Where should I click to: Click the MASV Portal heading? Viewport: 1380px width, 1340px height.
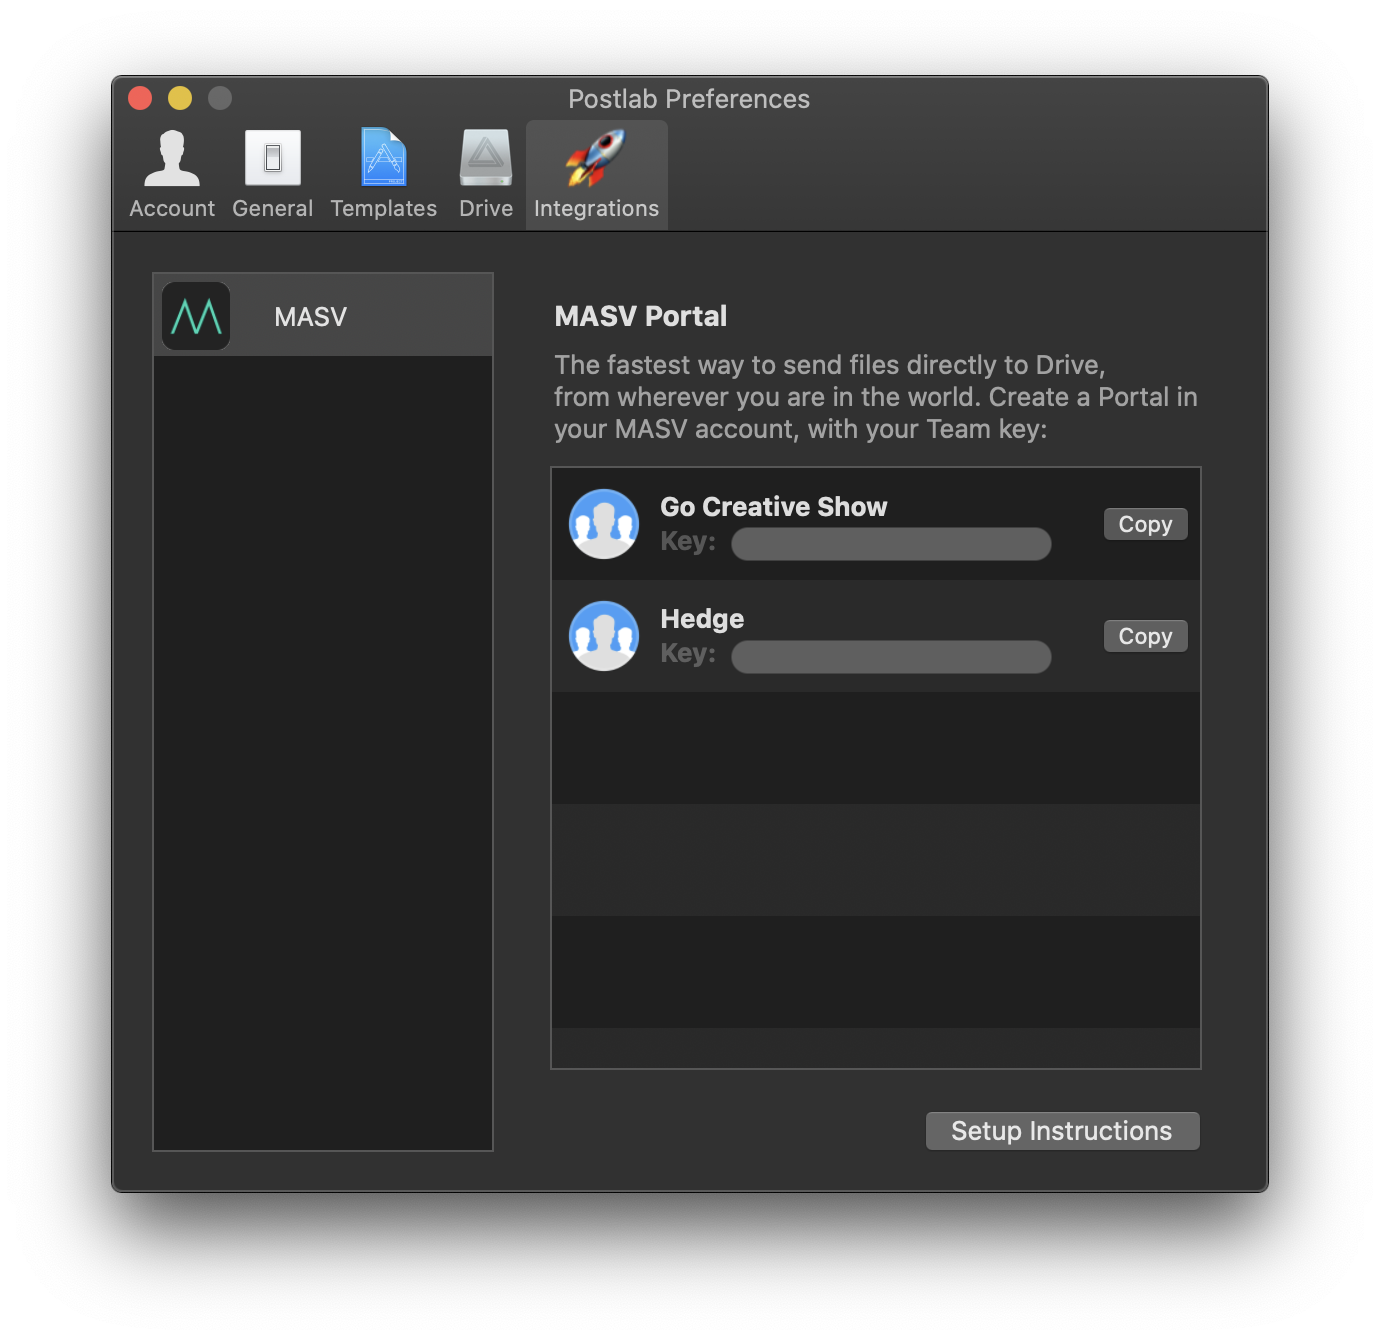tap(641, 316)
